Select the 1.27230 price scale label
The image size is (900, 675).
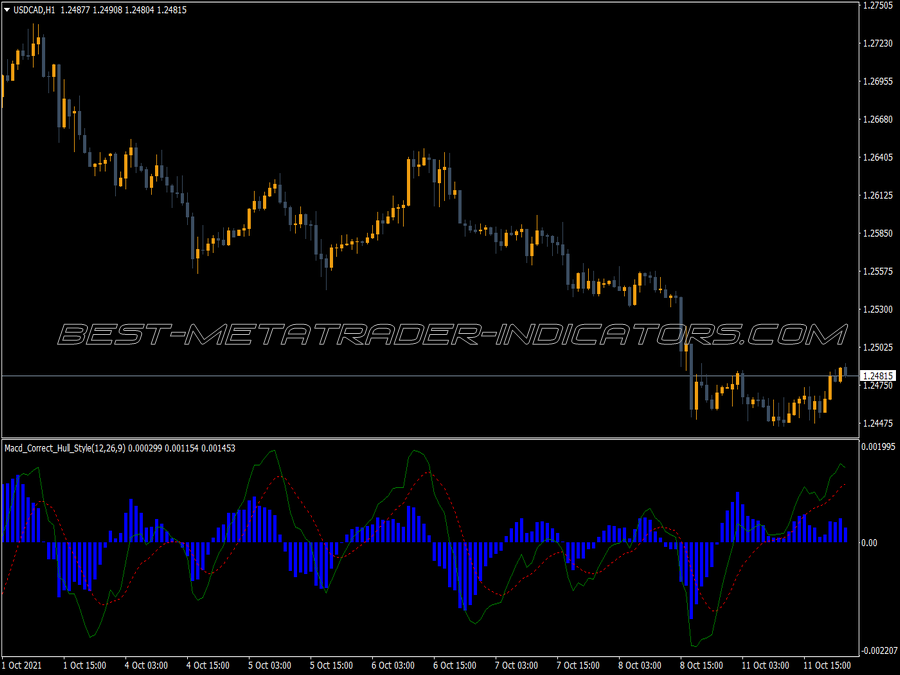point(878,44)
